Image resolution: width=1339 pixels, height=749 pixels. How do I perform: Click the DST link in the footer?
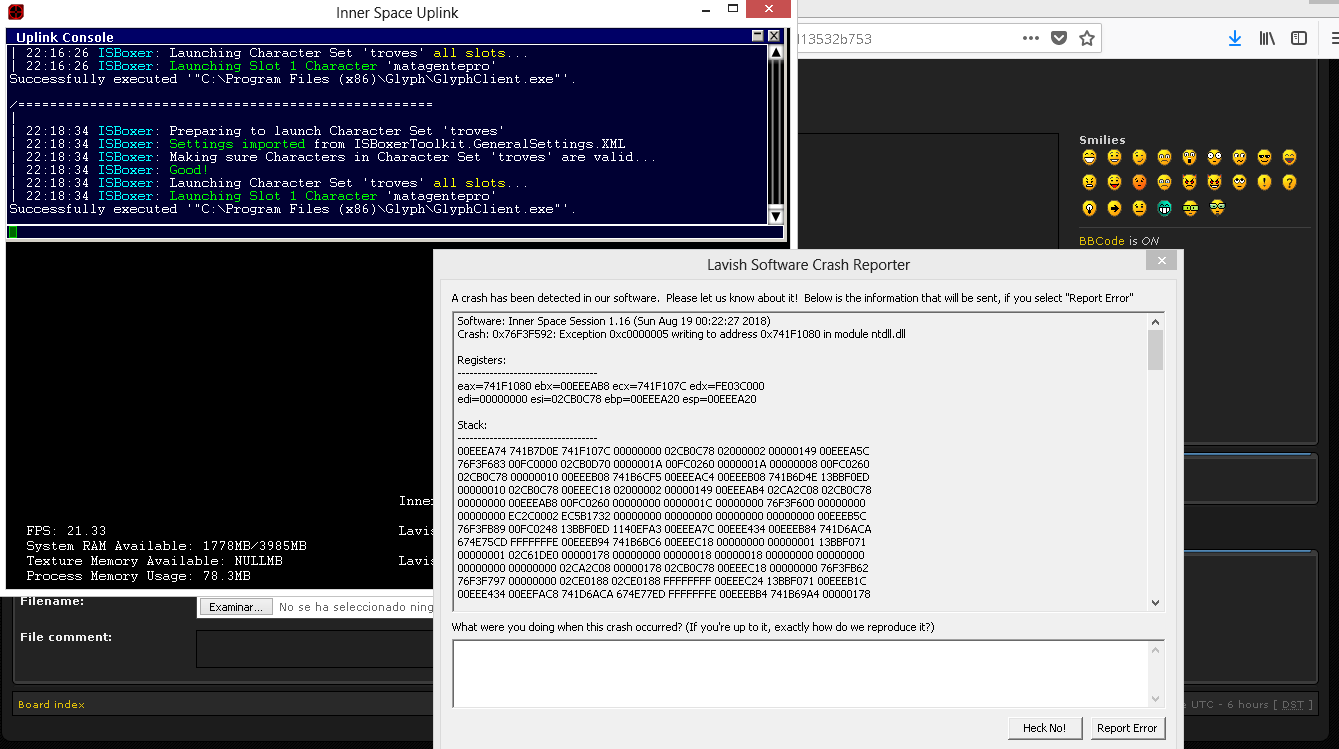coord(1295,704)
